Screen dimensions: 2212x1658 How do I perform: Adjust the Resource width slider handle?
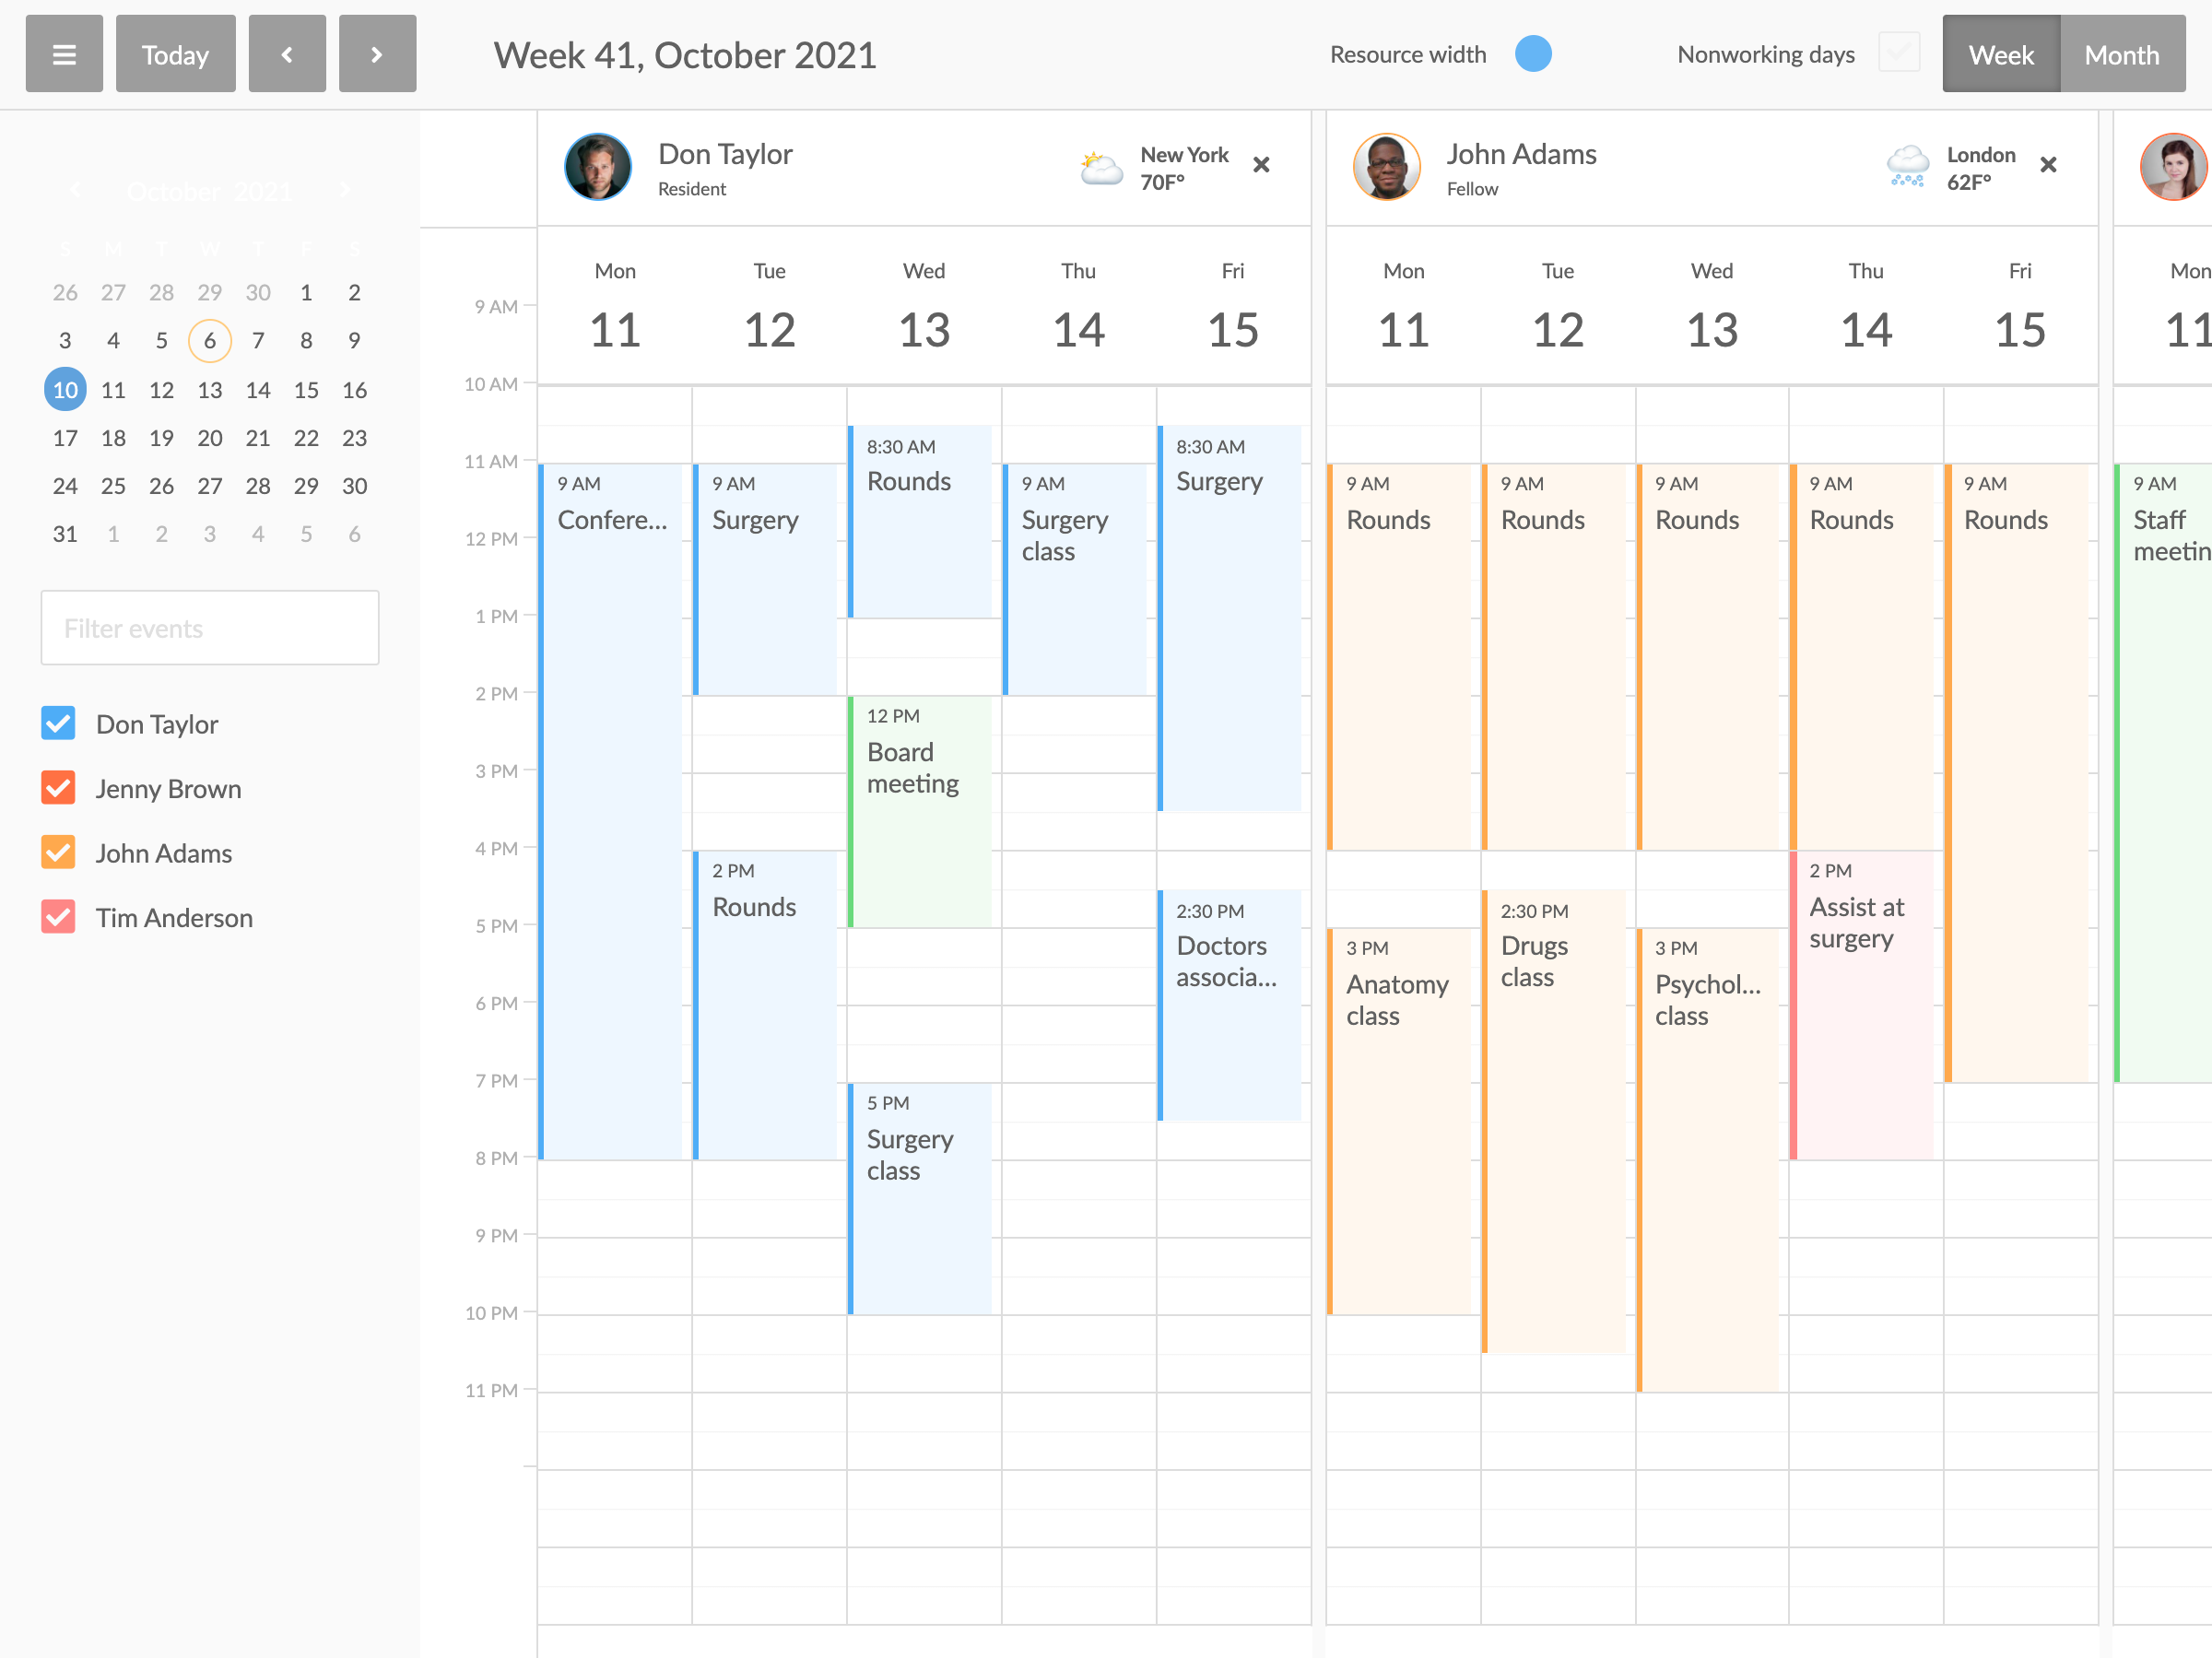pos(1533,54)
